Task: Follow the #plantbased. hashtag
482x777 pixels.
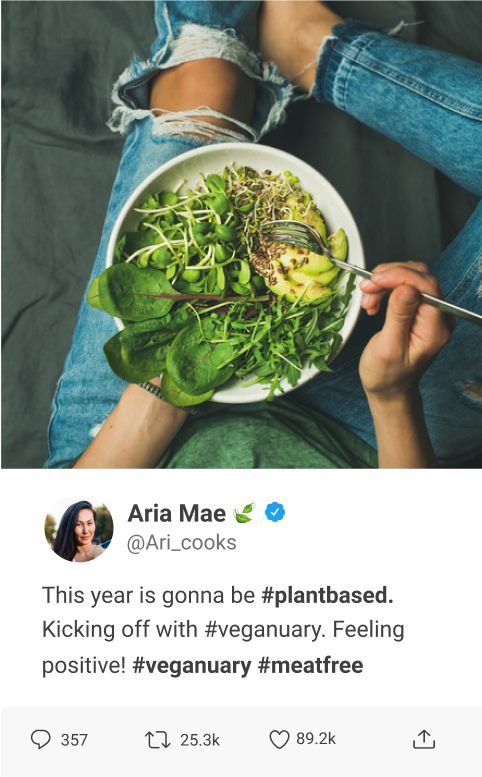Action: point(327,596)
